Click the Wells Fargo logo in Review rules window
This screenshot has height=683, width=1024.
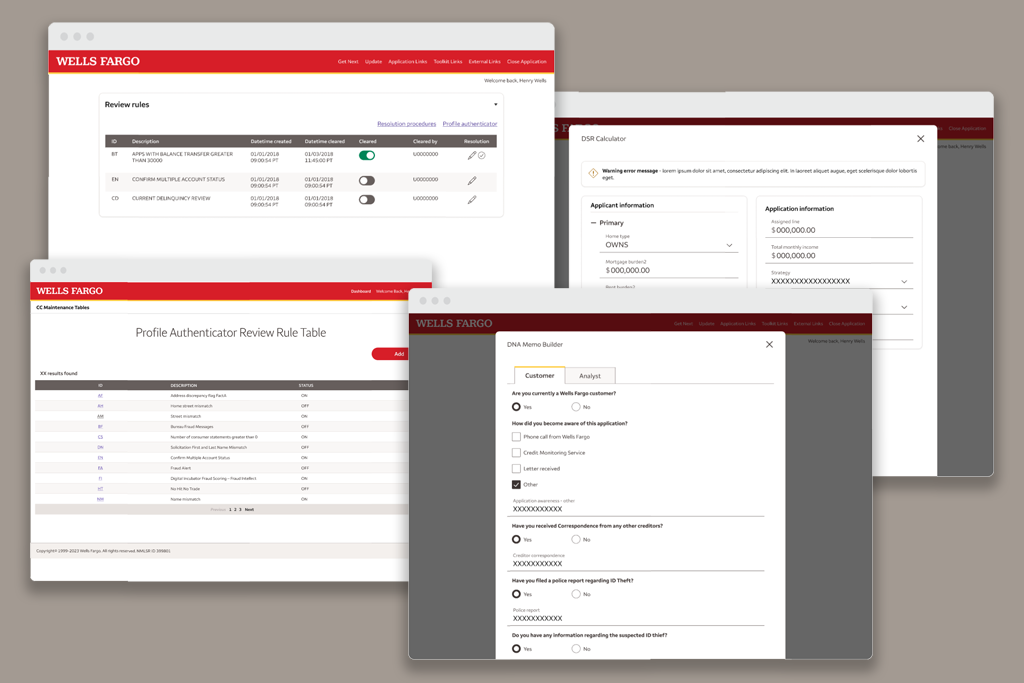coord(98,61)
